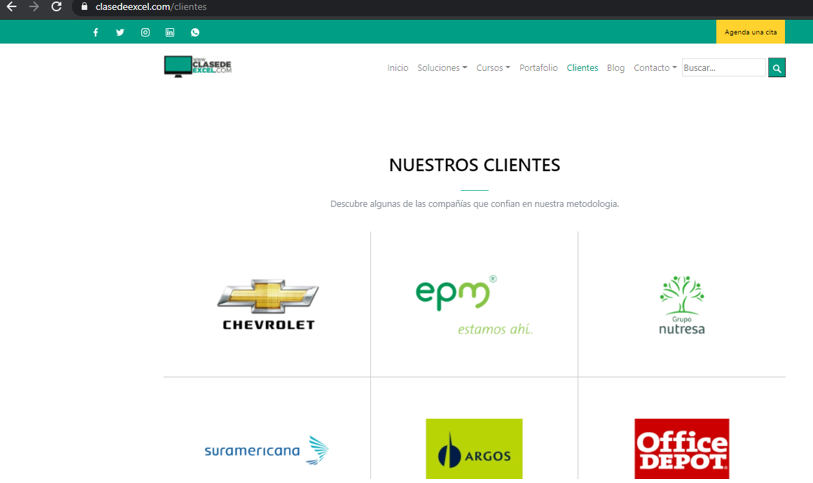Go to the Inicio menu item
Screen dimensions: 813x483
pos(398,67)
